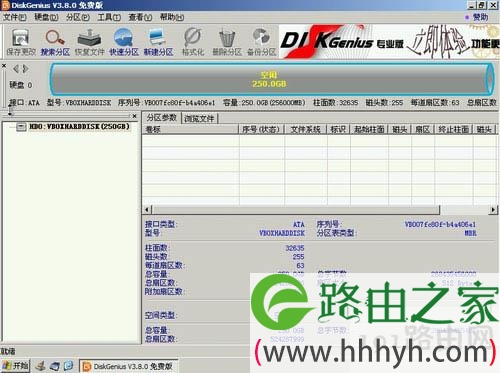Switch to the 浏览文件 tab

coord(199,118)
